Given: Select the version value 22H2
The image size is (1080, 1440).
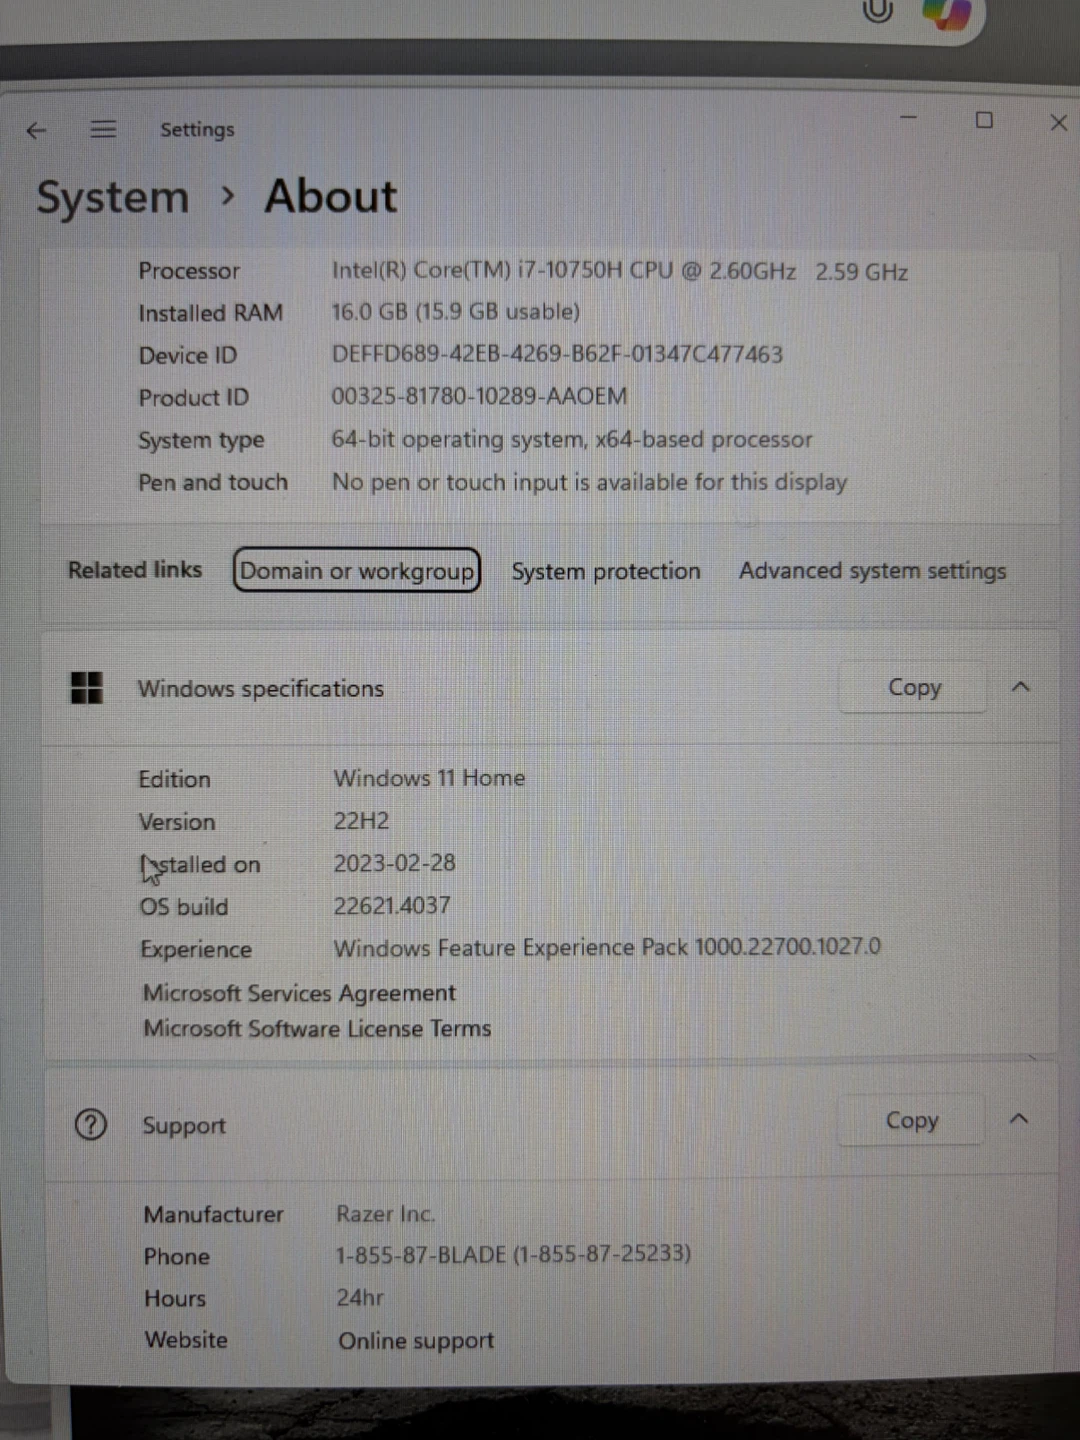Looking at the screenshot, I should pos(361,821).
